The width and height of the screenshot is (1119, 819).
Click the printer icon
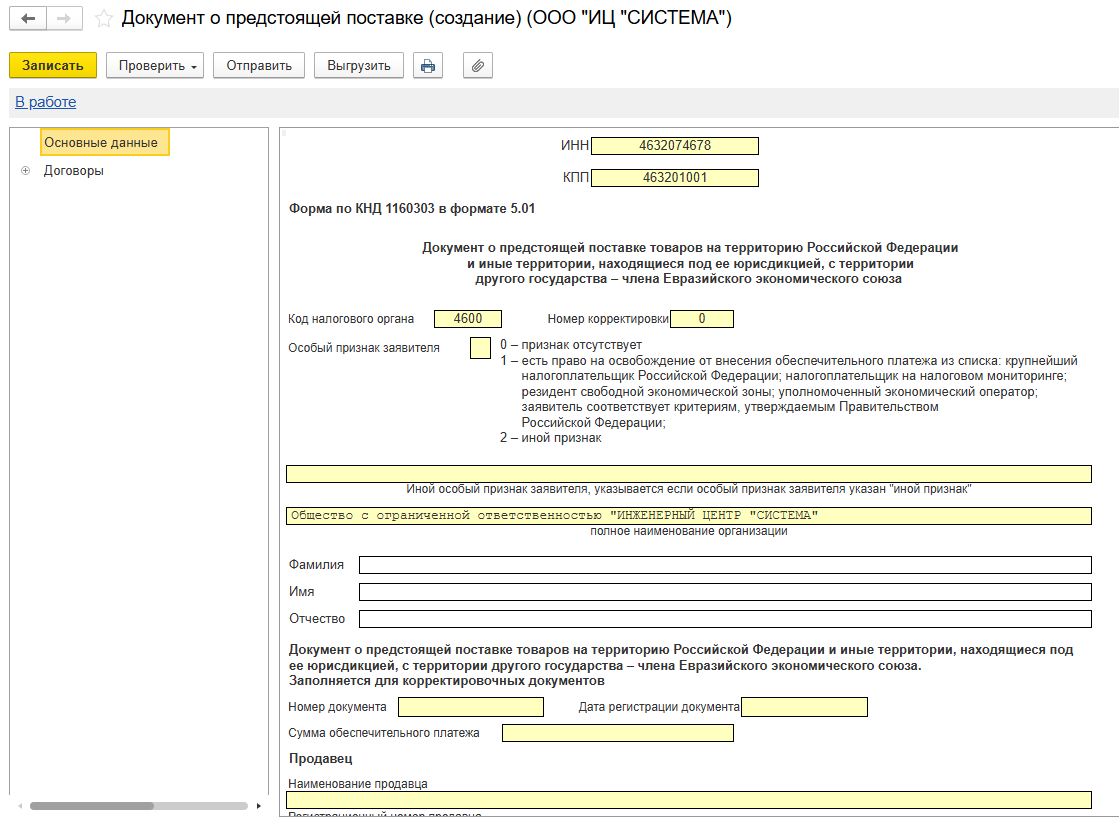pyautogui.click(x=428, y=66)
